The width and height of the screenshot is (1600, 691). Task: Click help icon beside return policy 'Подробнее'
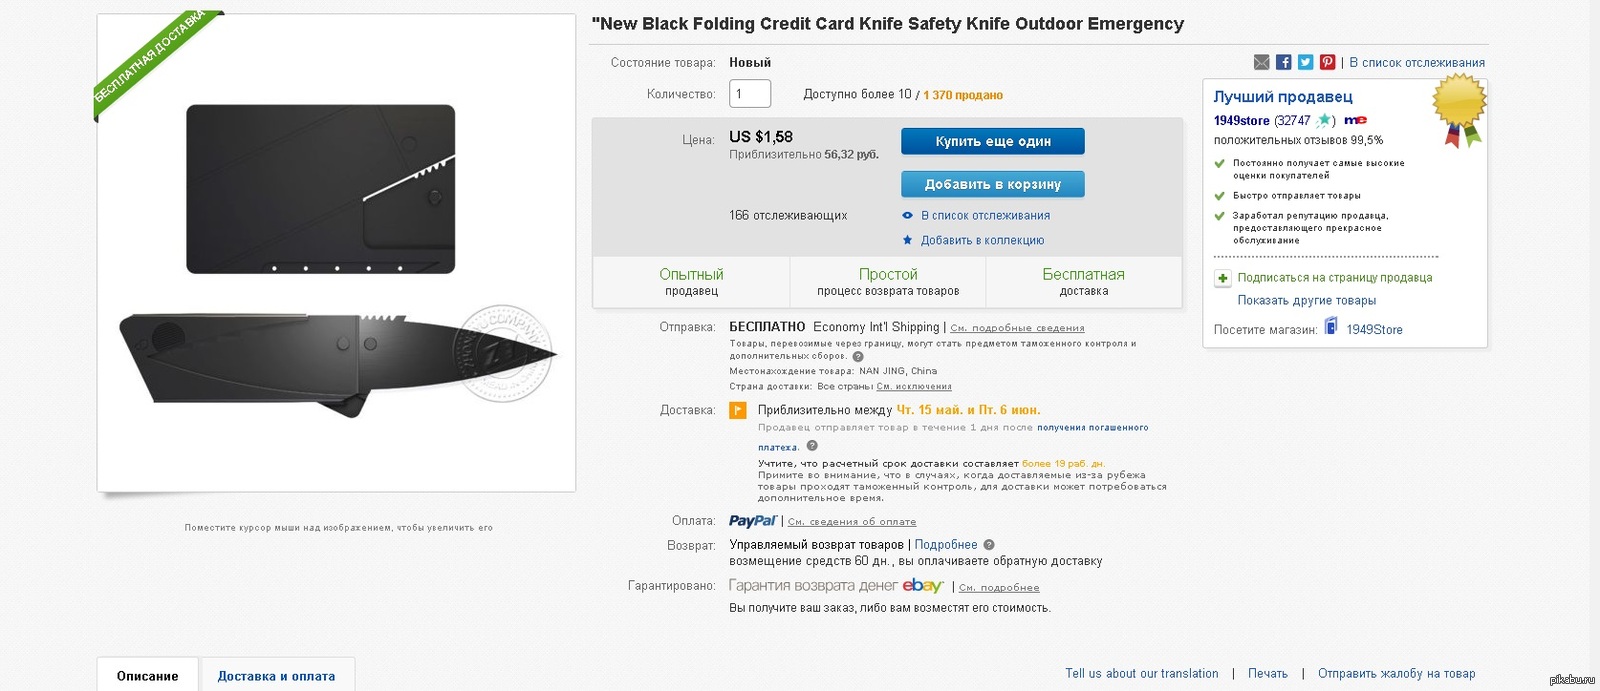989,545
